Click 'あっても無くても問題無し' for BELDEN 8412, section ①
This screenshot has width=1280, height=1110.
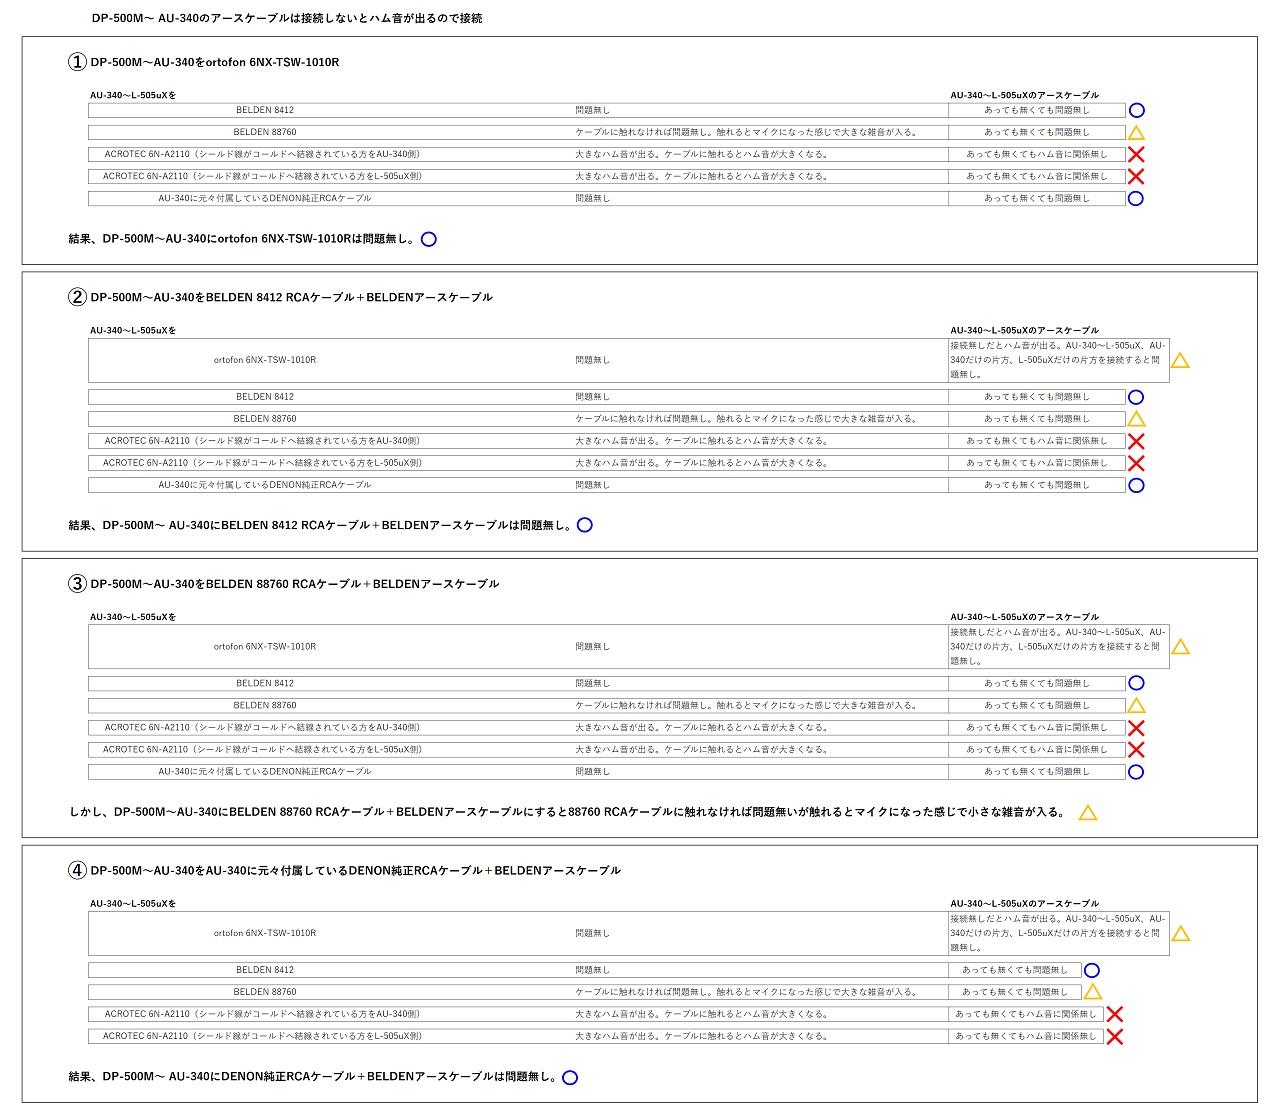pos(1037,110)
